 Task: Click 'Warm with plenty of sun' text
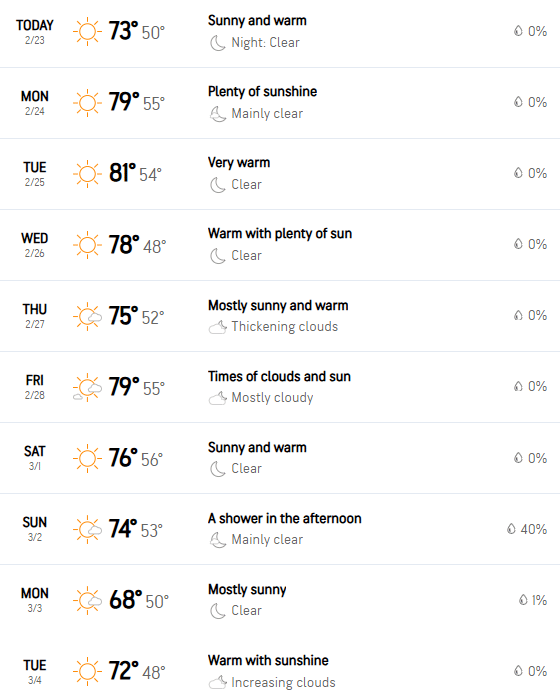coord(280,233)
